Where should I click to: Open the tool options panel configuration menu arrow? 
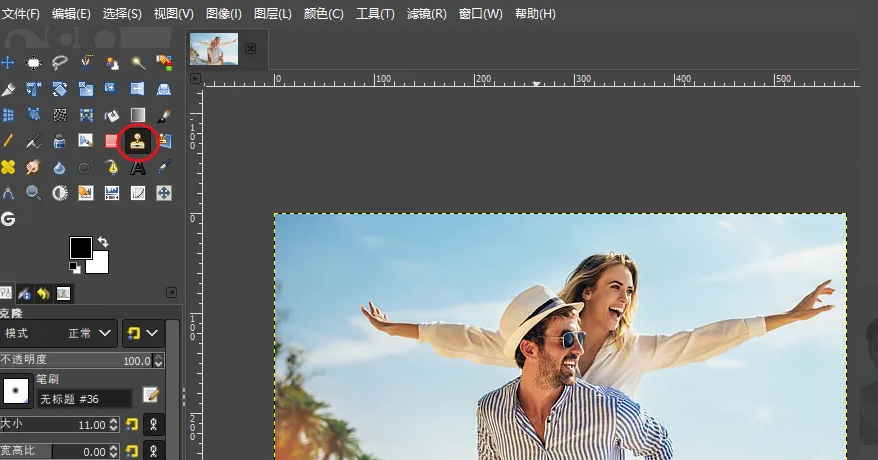(171, 292)
